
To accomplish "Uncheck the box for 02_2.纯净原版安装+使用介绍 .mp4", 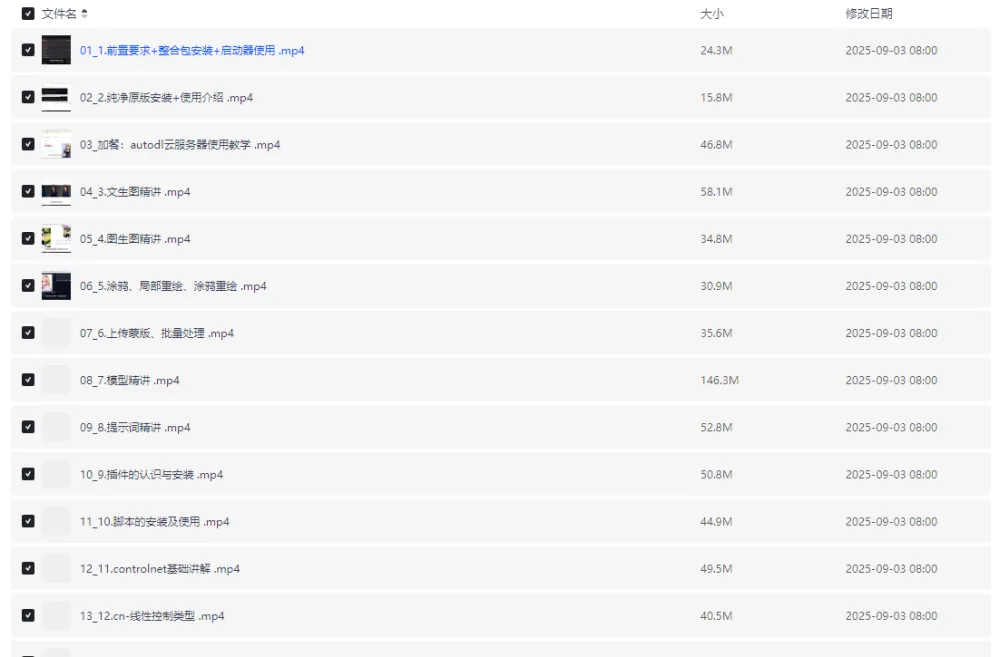I will (28, 97).
